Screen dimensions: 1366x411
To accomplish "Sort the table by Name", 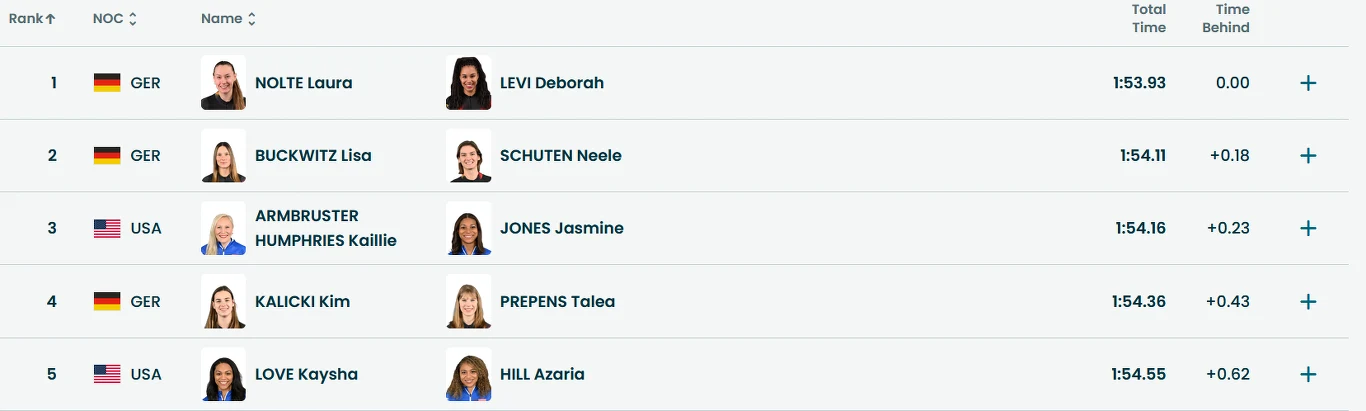I will pyautogui.click(x=228, y=19).
